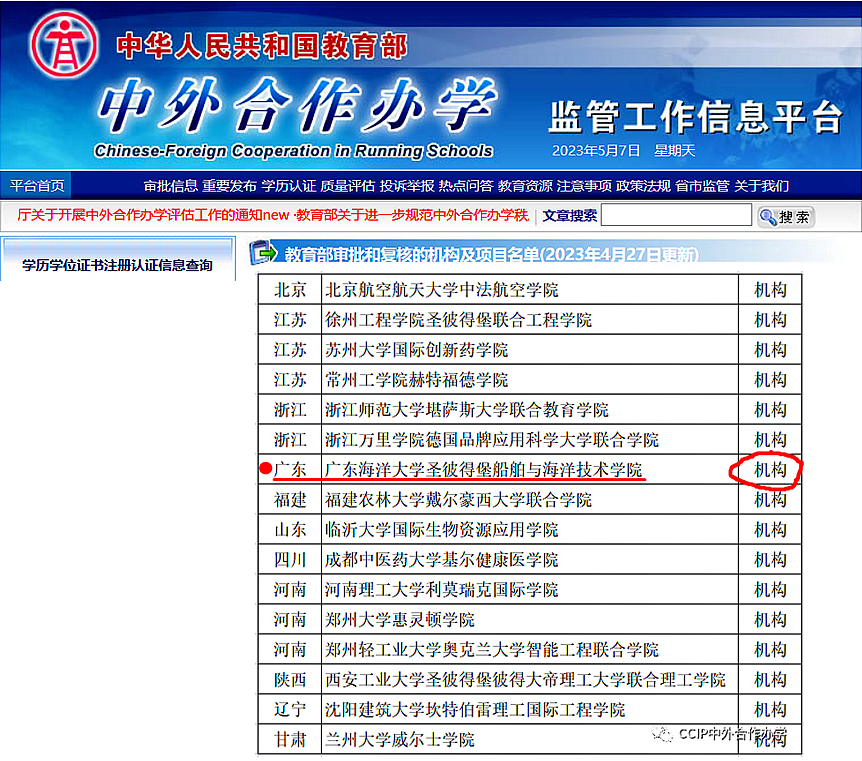Open 兰州大学威尔士学院 entry
The height and width of the screenshot is (761, 862).
point(400,740)
